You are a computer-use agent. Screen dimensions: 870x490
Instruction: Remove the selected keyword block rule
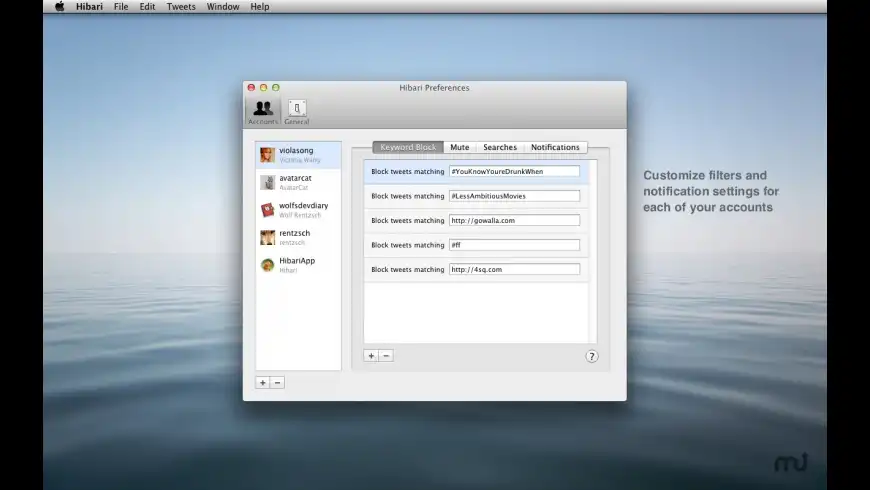[386, 356]
